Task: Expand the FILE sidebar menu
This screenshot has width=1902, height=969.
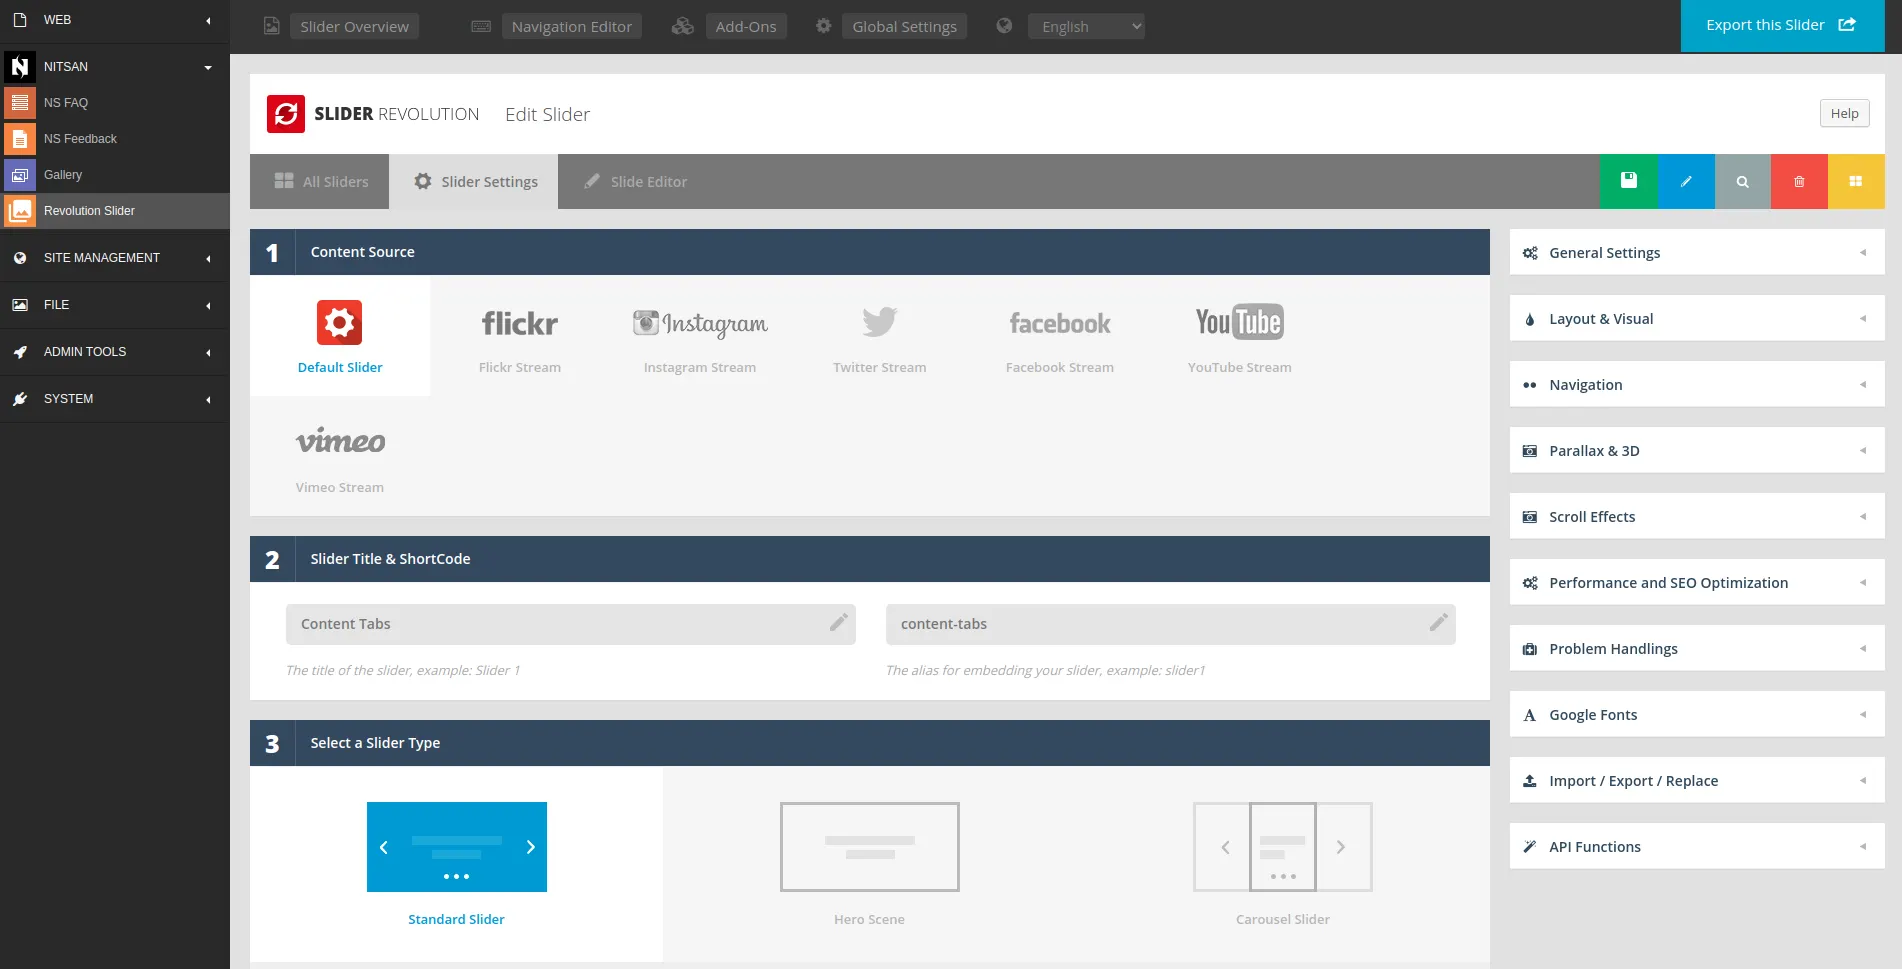Action: 115,305
